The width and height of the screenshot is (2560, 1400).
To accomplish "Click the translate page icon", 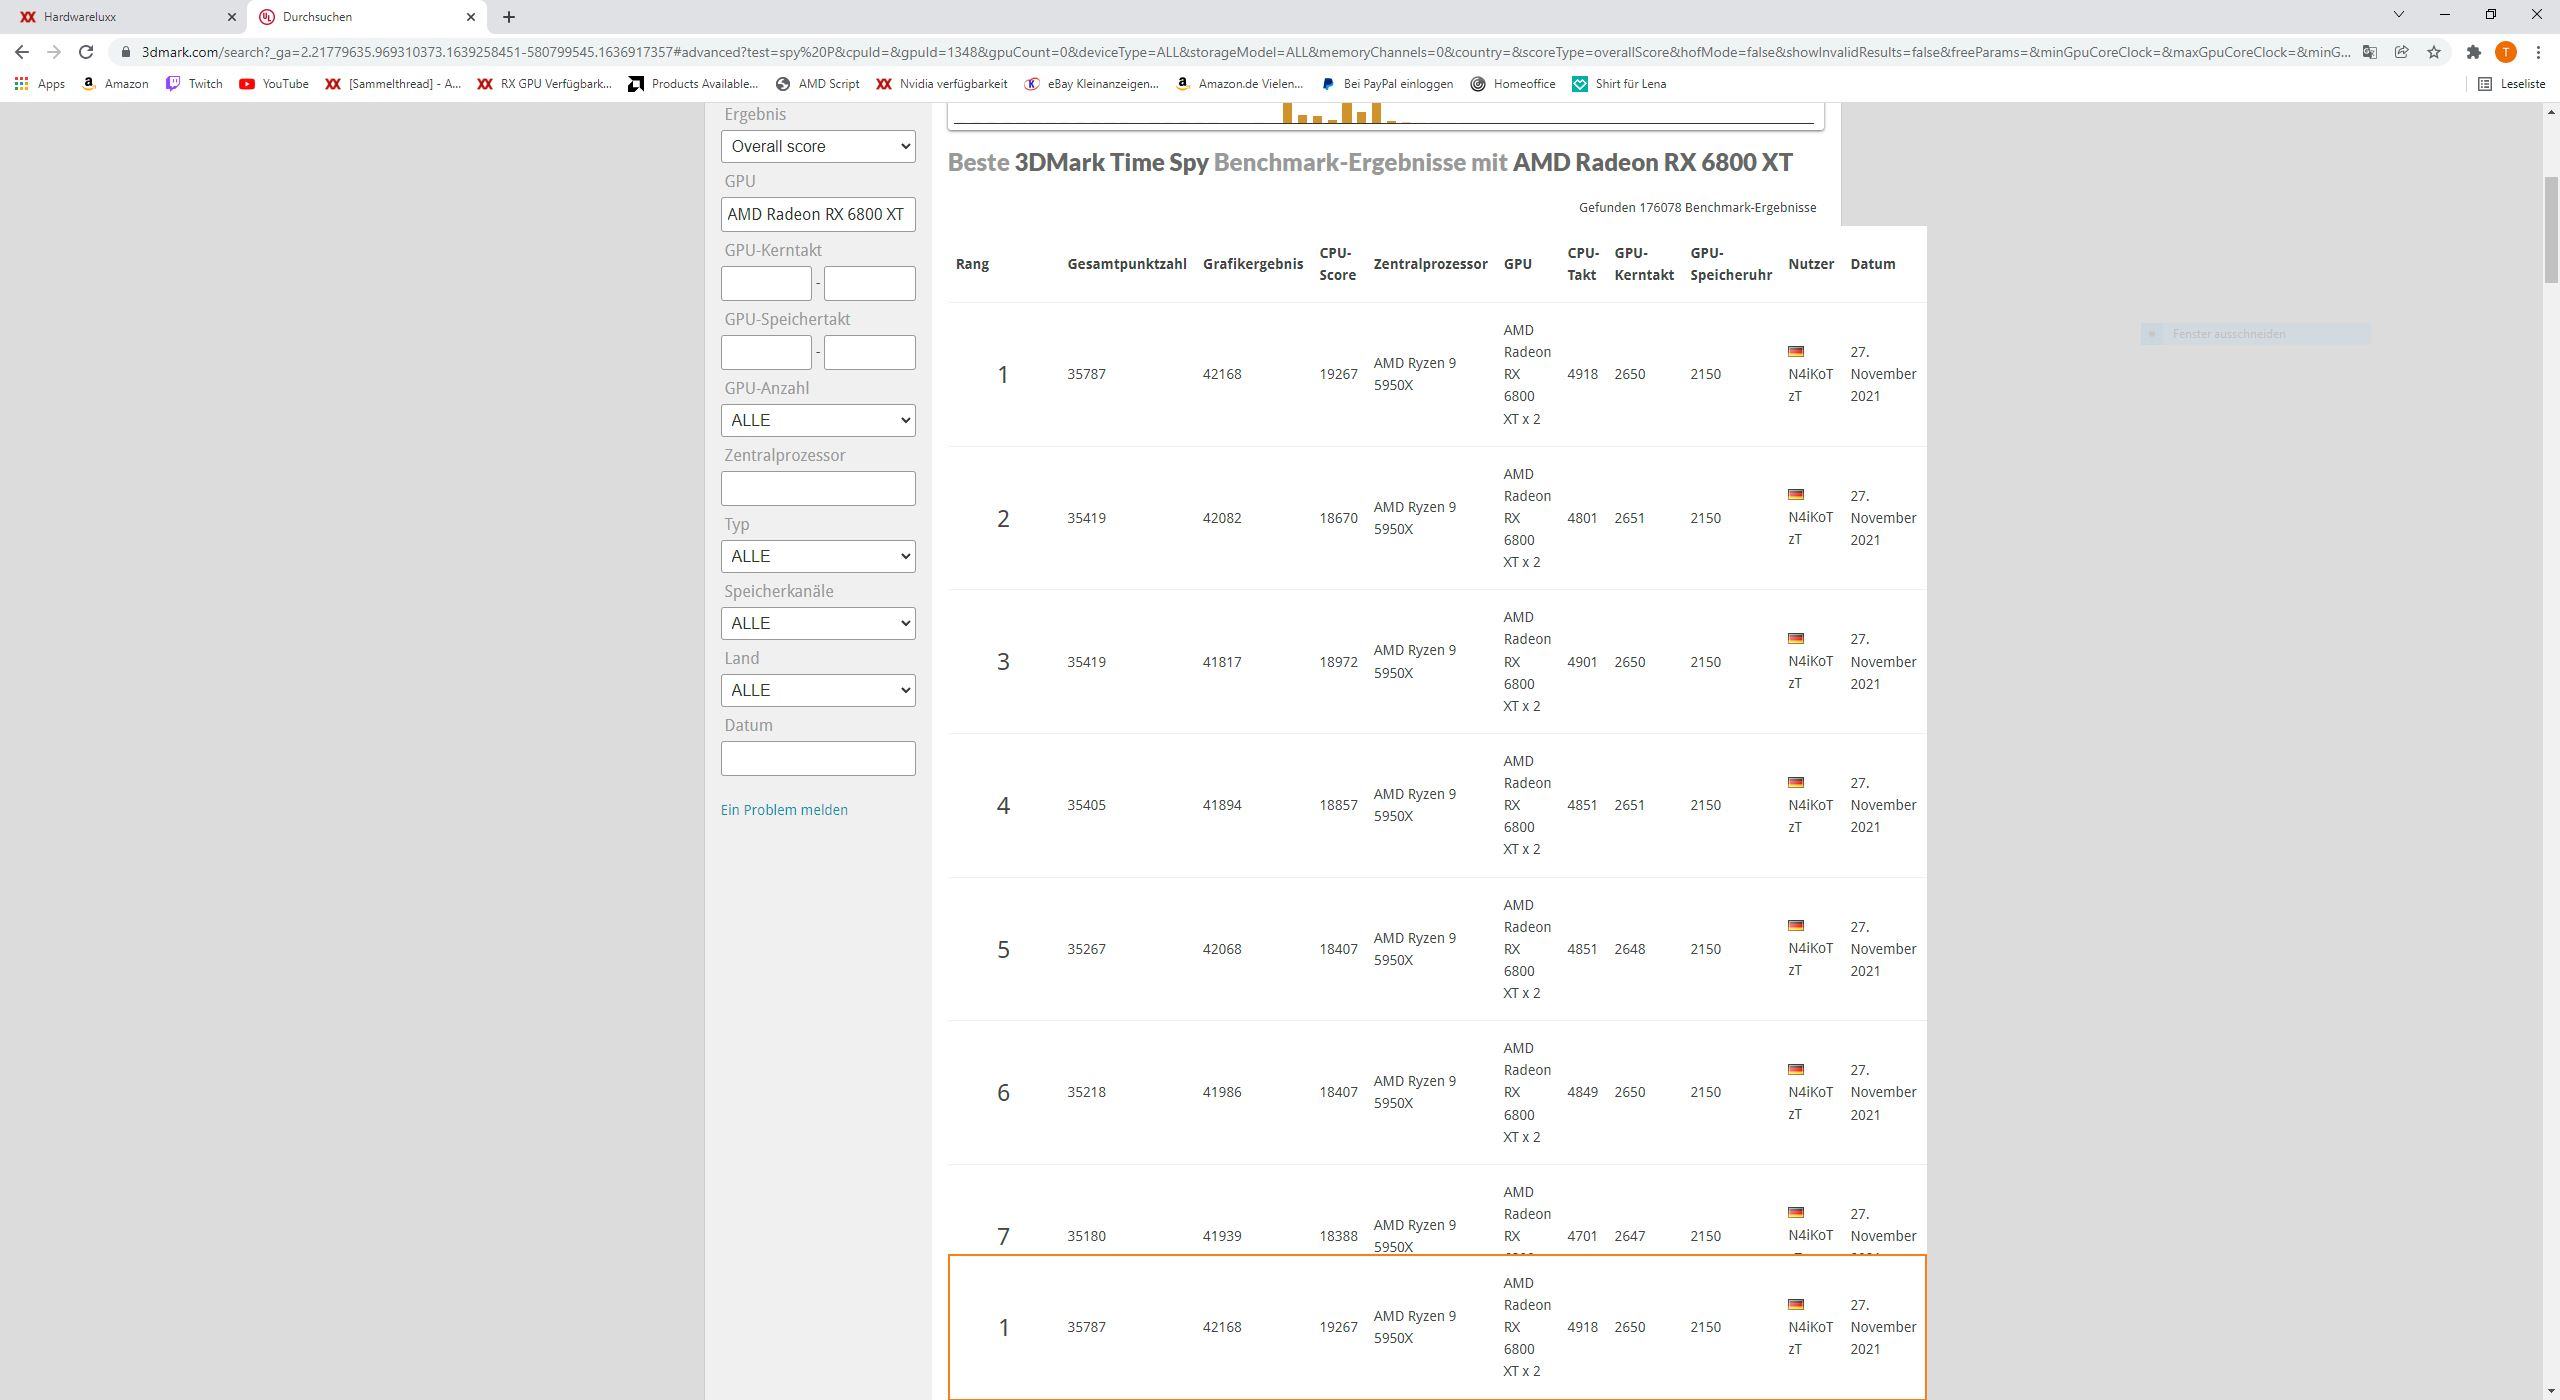I will tap(2369, 52).
